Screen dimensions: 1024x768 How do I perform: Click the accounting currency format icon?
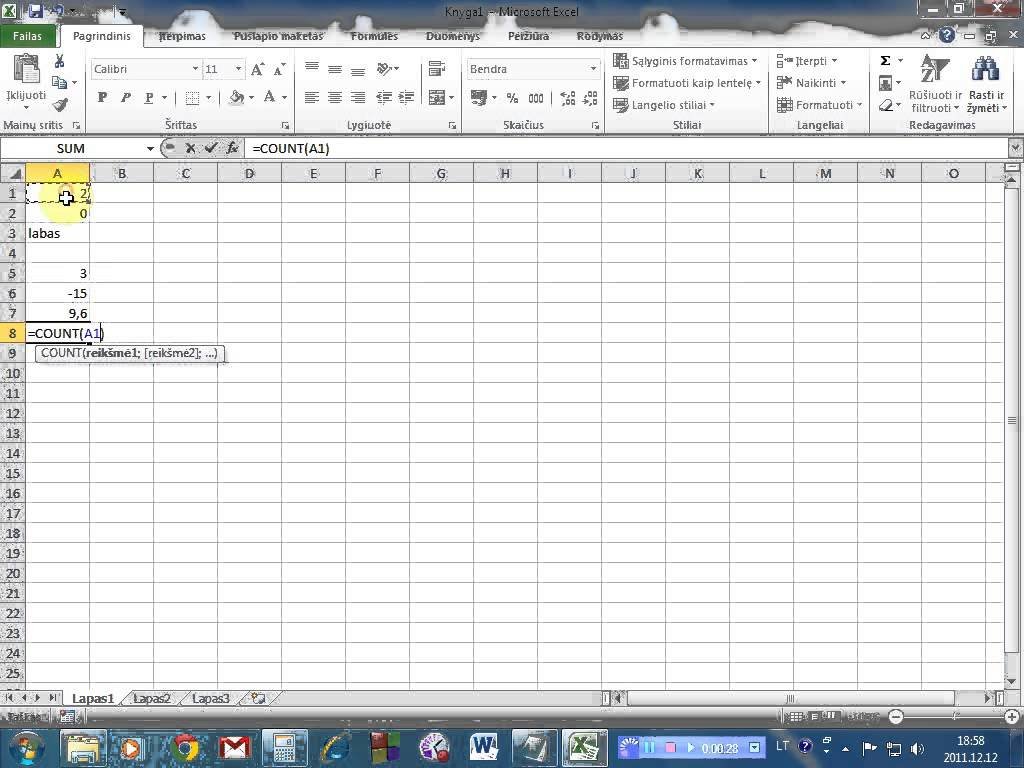click(x=479, y=98)
